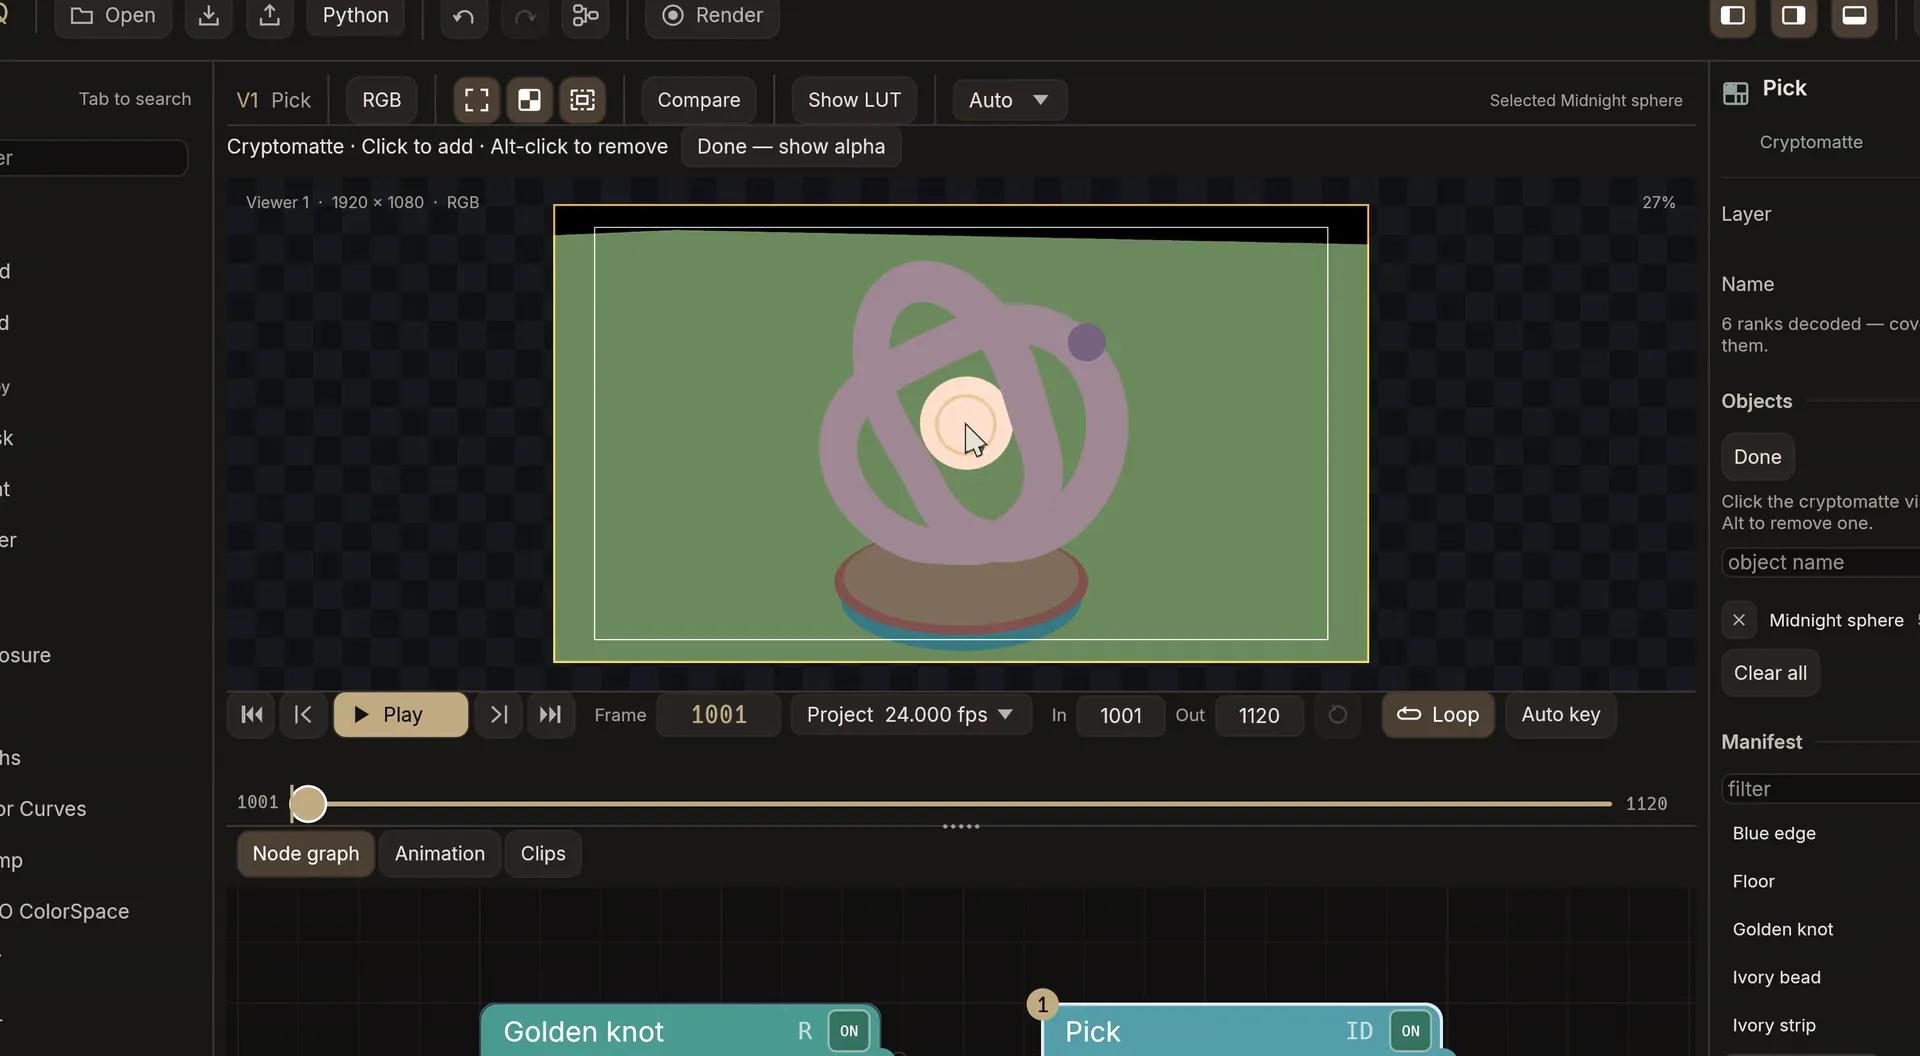The width and height of the screenshot is (1920, 1056).
Task: Toggle the Loop playback button
Action: (1438, 715)
